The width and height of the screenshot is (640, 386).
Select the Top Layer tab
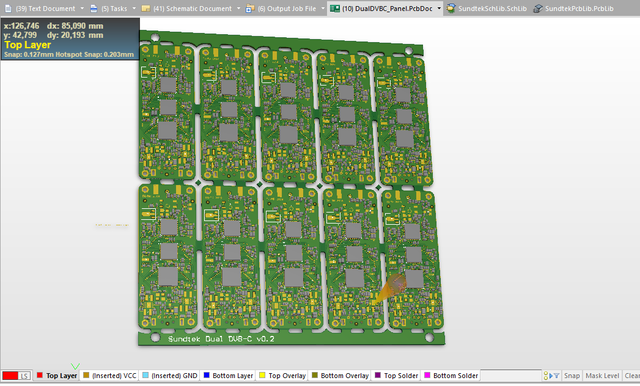57,375
